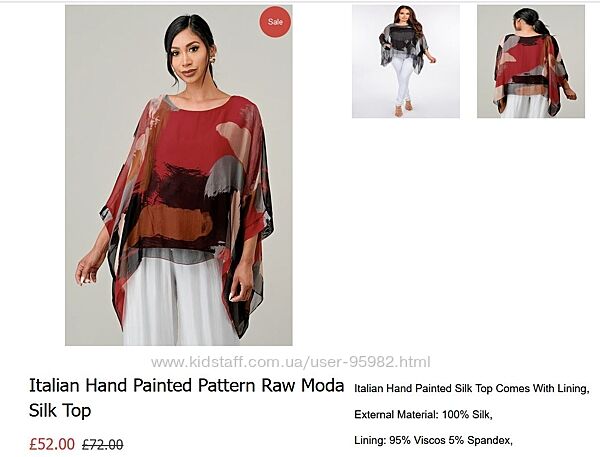Click the white trousers in main photo
Viewport: 600px width, 457px height.
tap(174, 302)
